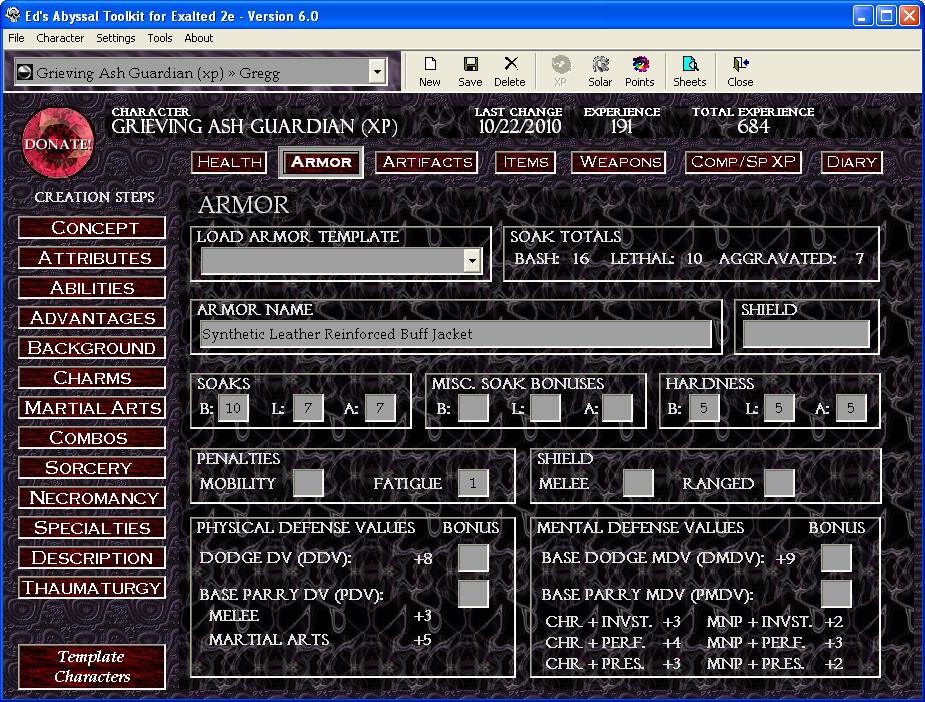Open the Sorcery step
The width and height of the screenshot is (925, 702).
(92, 468)
